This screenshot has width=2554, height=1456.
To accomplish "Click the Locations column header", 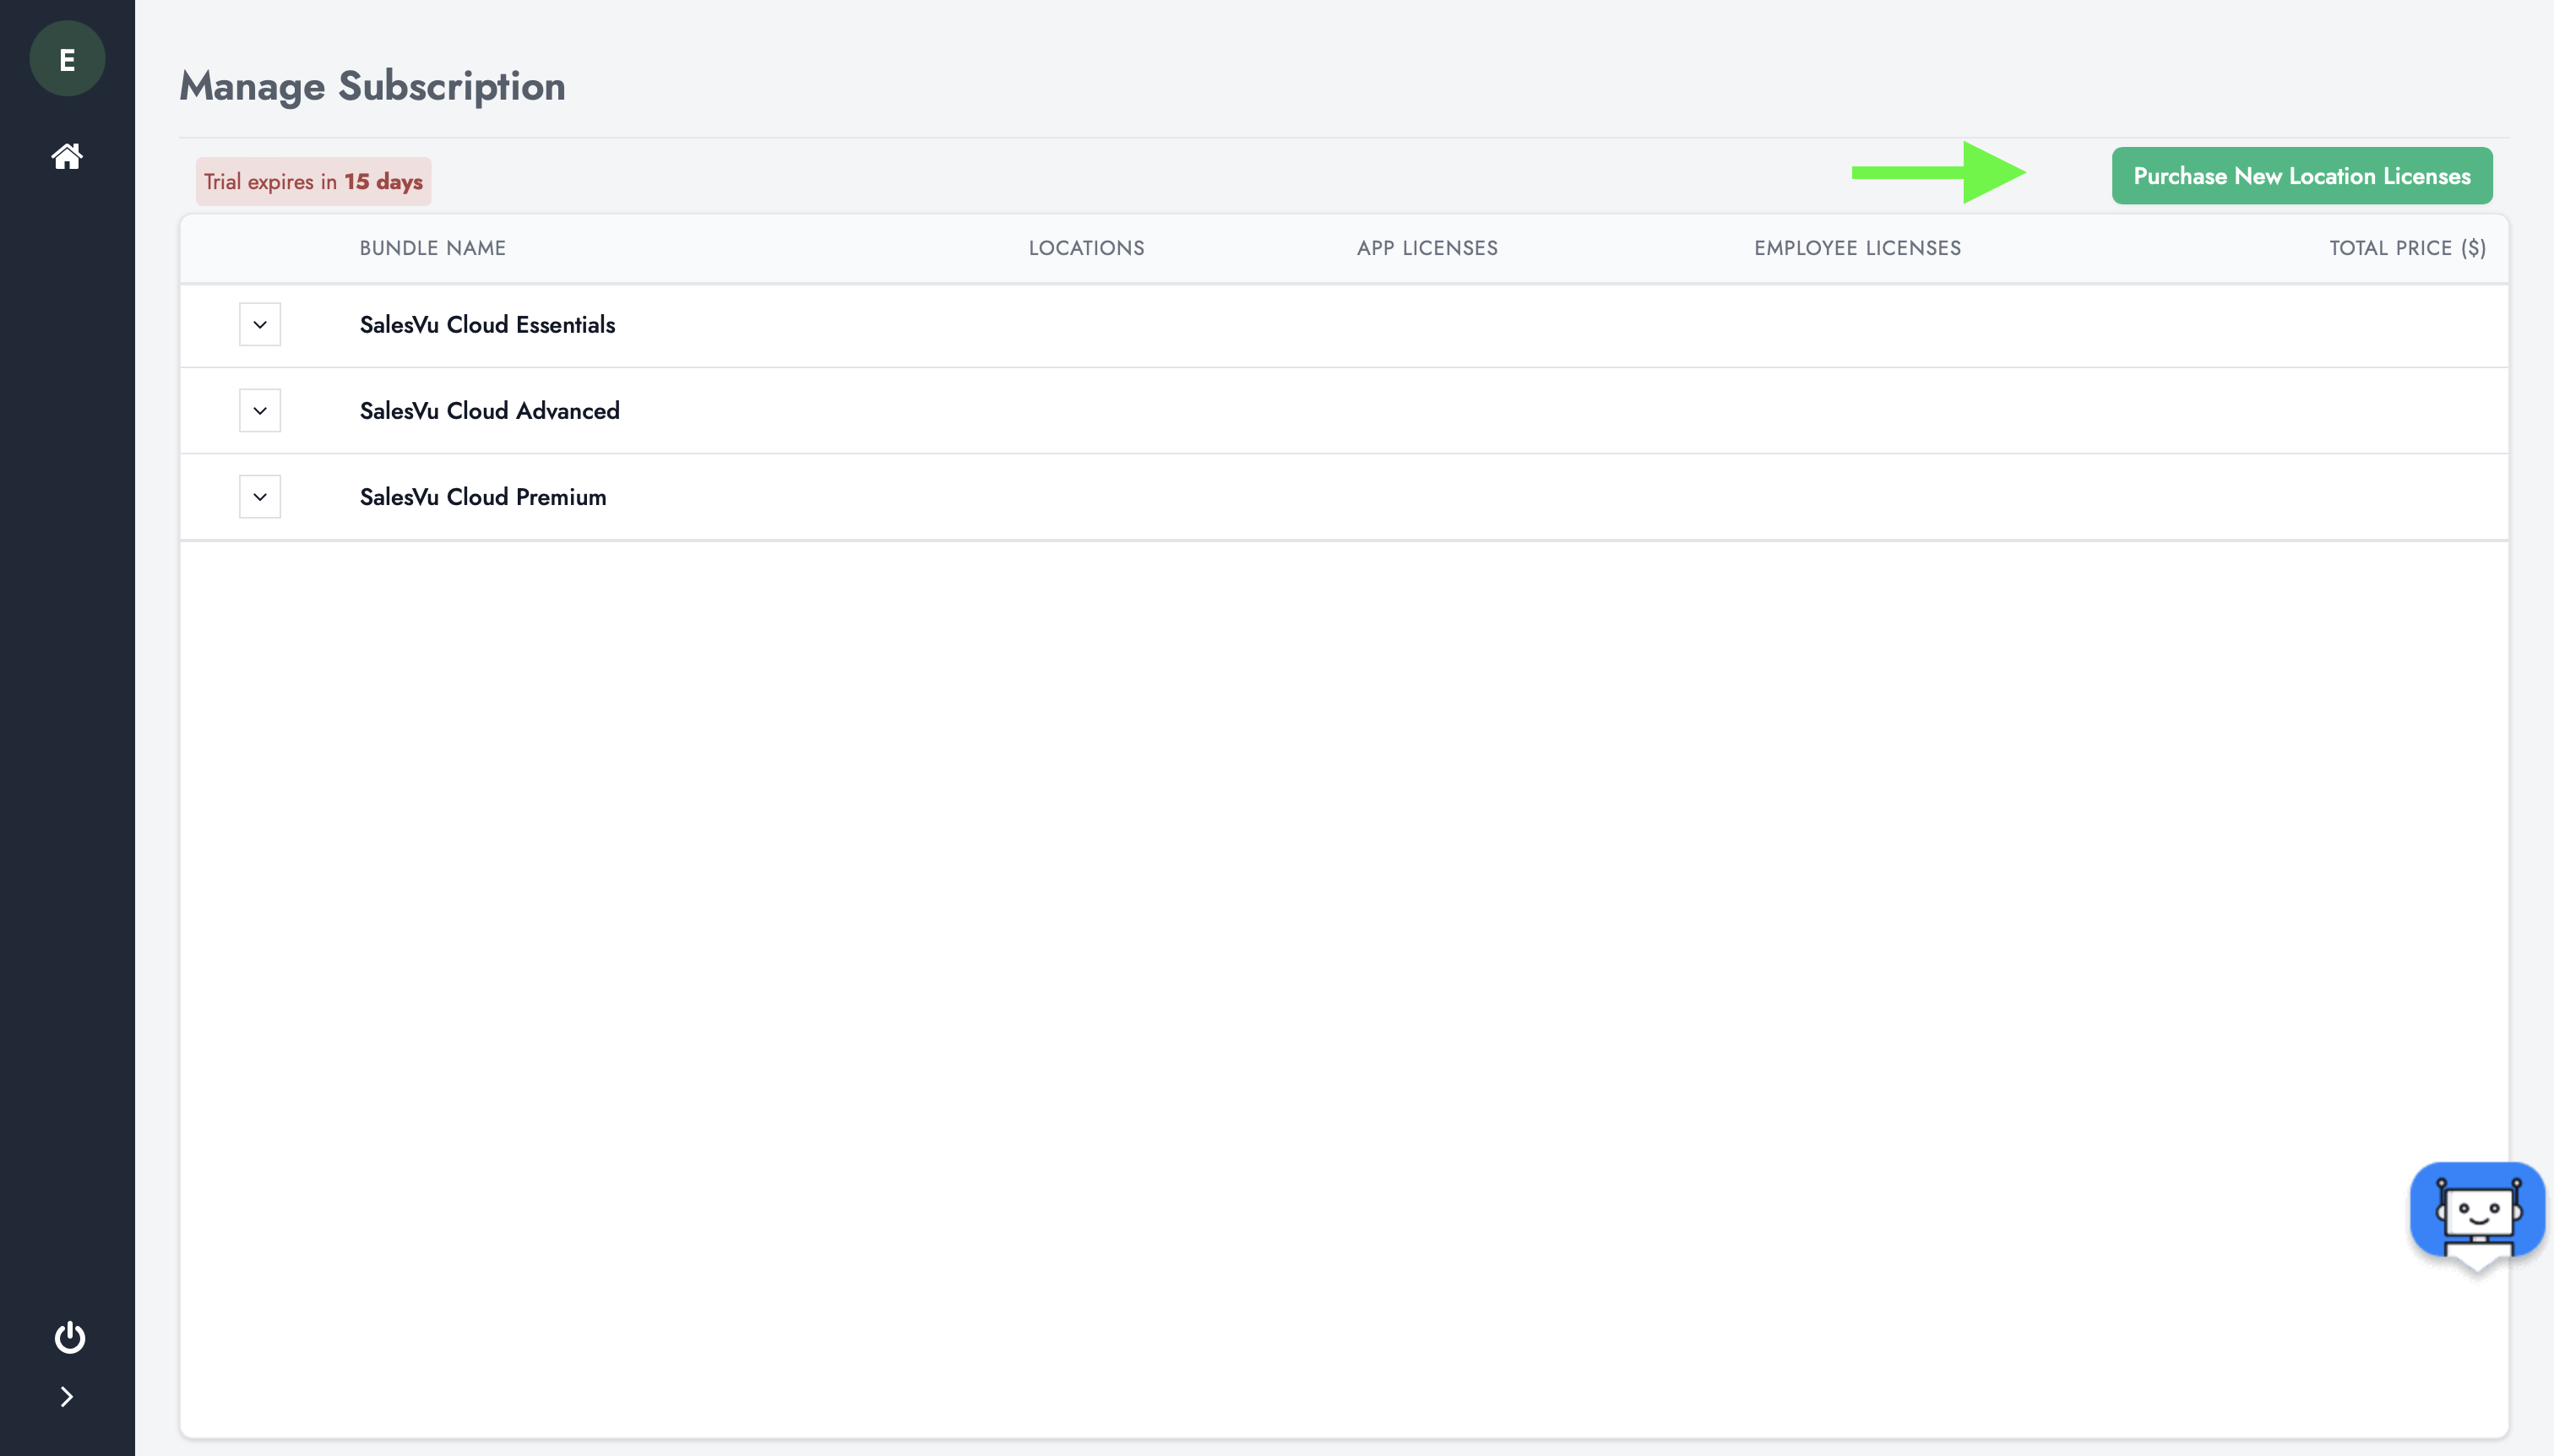I will 1086,248.
